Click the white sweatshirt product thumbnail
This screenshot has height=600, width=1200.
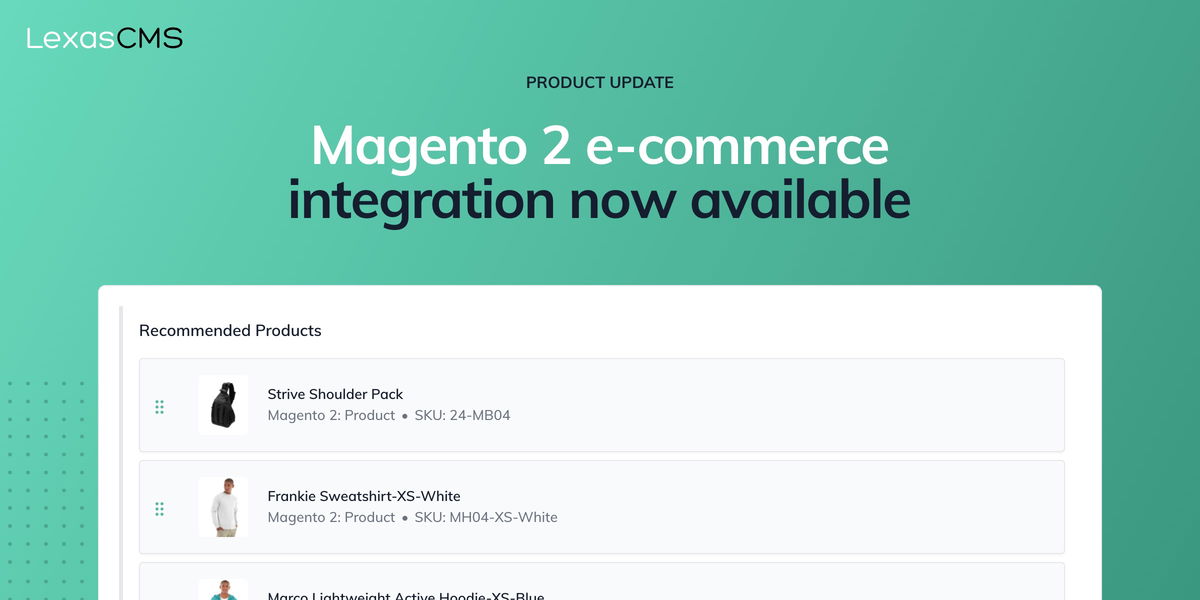pyautogui.click(x=223, y=507)
